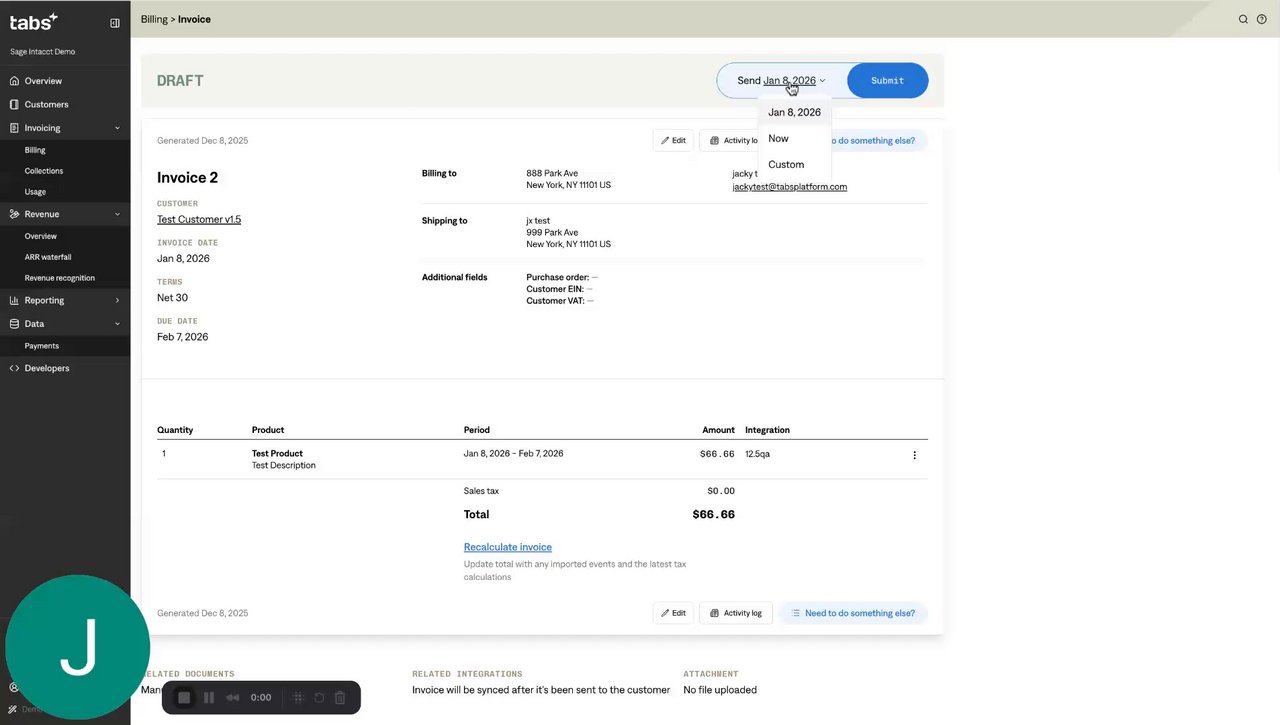
Task: Expand the Reporting section
Action: point(117,300)
